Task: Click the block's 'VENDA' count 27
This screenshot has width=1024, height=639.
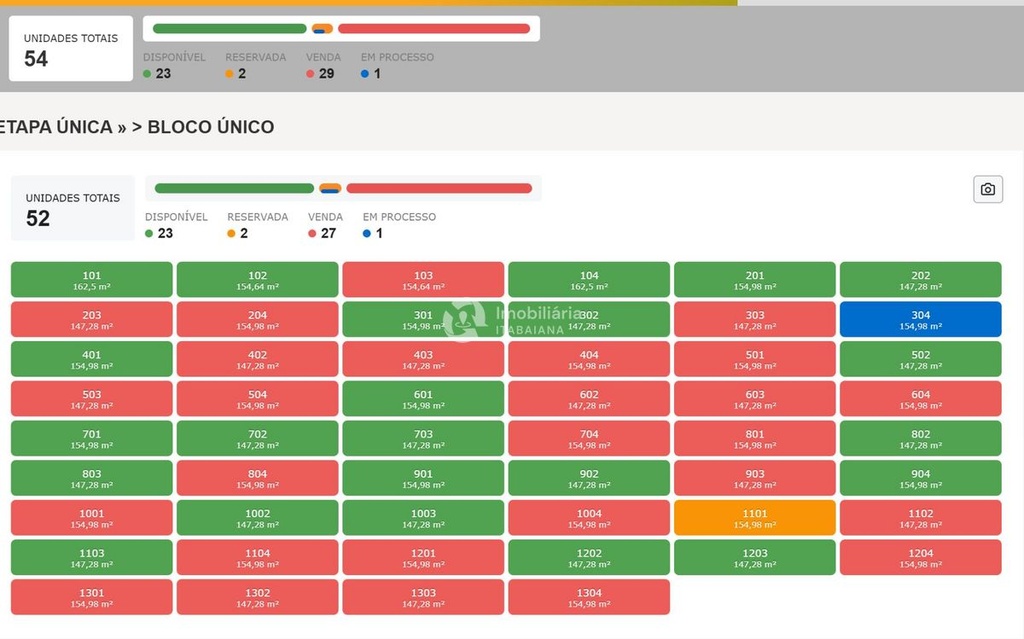Action: tap(328, 233)
